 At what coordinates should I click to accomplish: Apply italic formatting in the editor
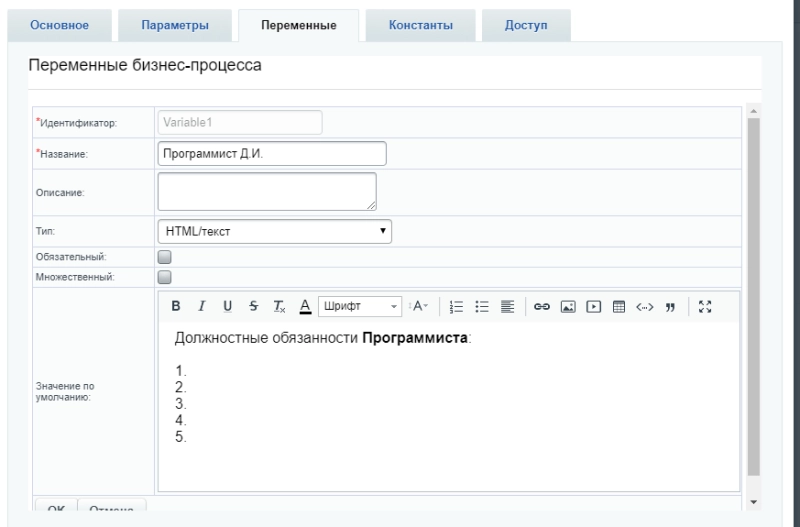[201, 306]
